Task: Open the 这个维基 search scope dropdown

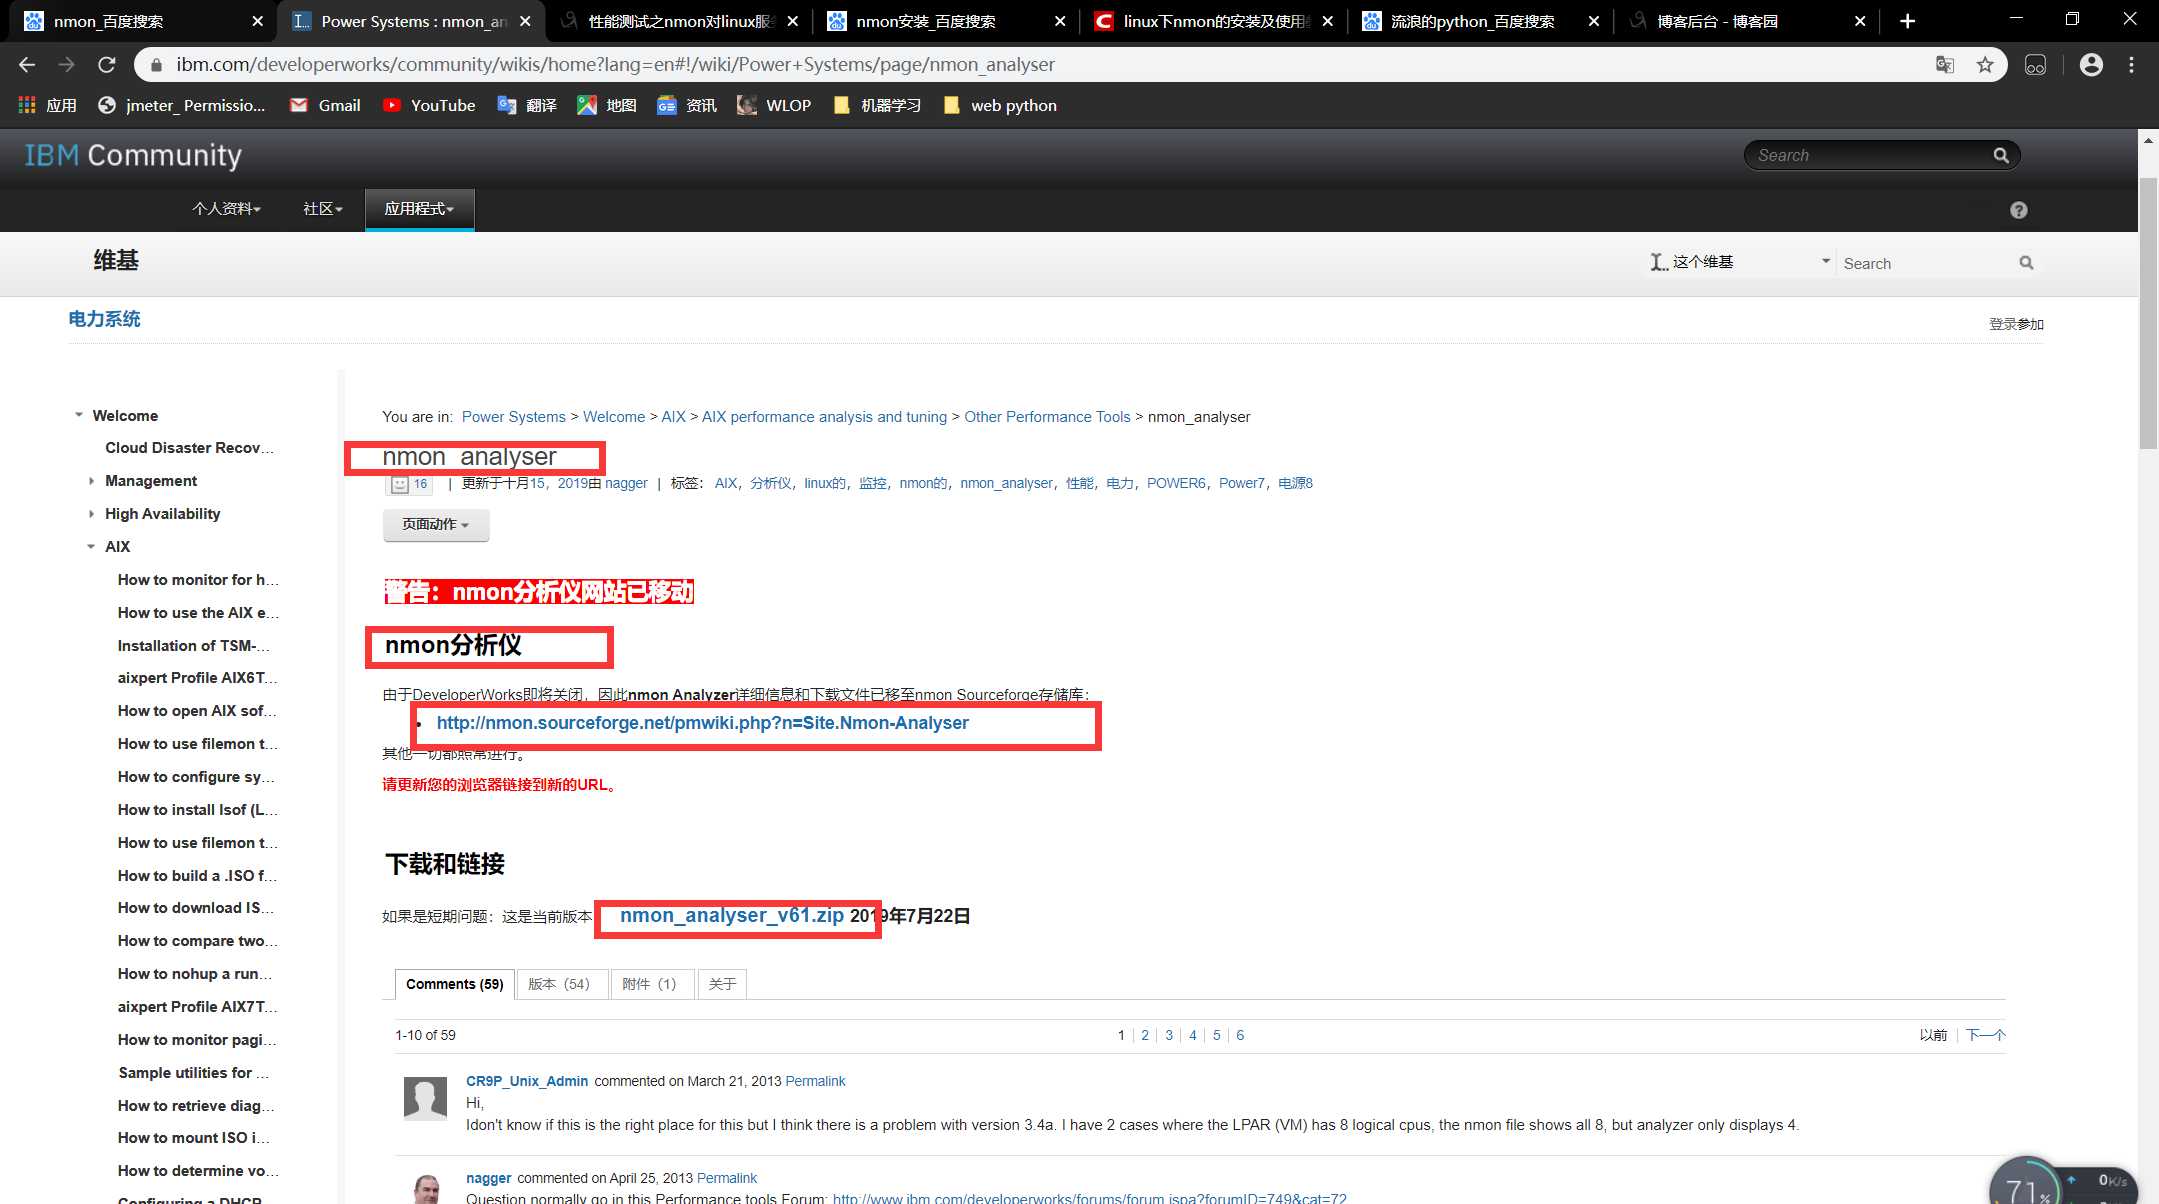Action: tap(1740, 262)
